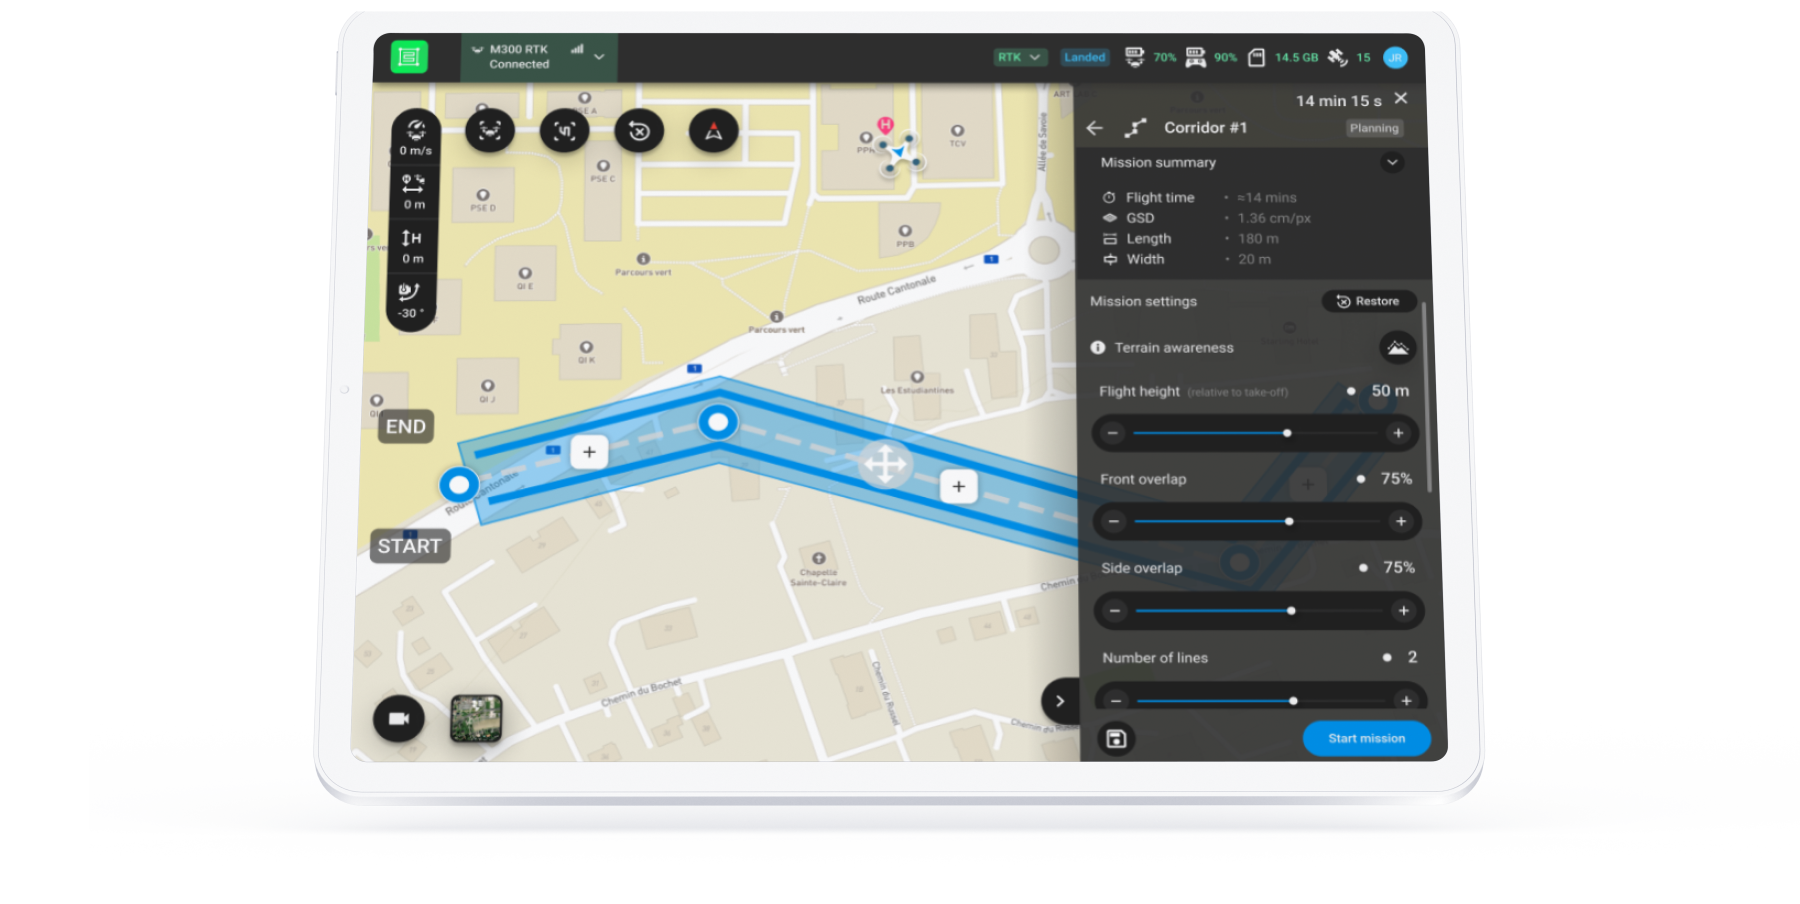This screenshot has width=1800, height=904.
Task: Click the move handle on the corridor
Action: click(885, 464)
